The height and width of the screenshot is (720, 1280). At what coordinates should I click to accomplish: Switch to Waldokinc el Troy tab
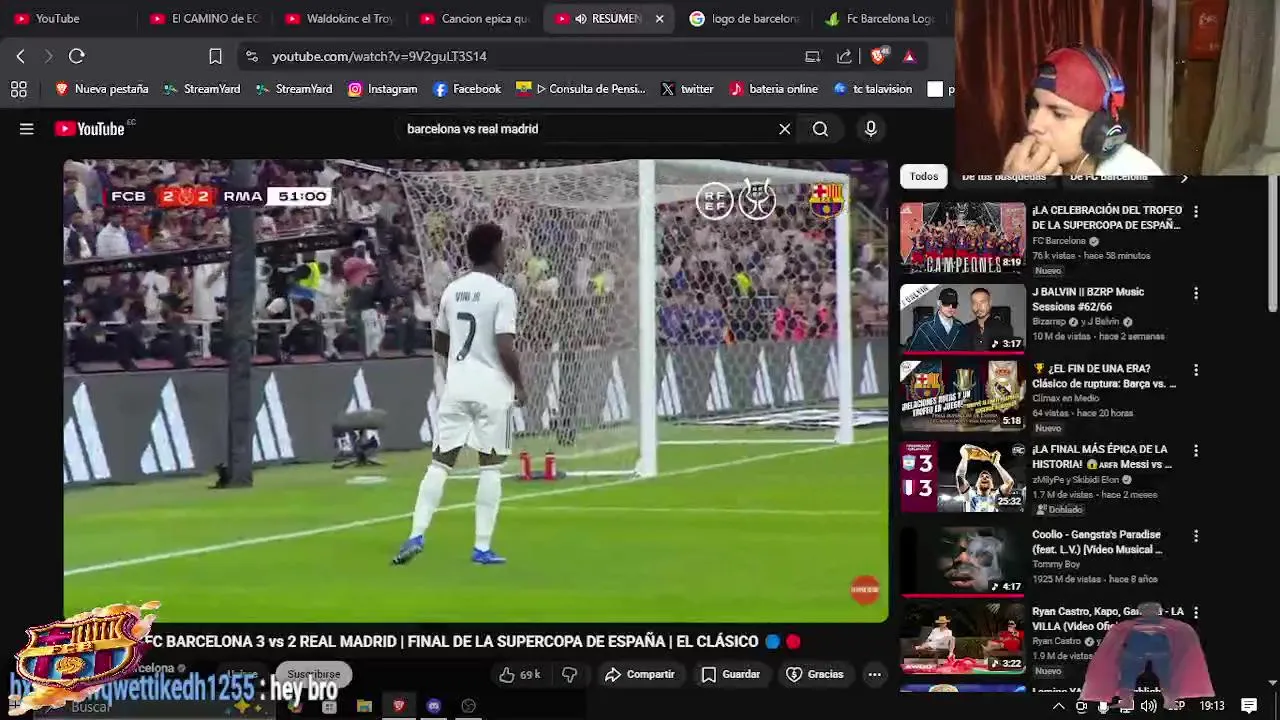[x=340, y=19]
